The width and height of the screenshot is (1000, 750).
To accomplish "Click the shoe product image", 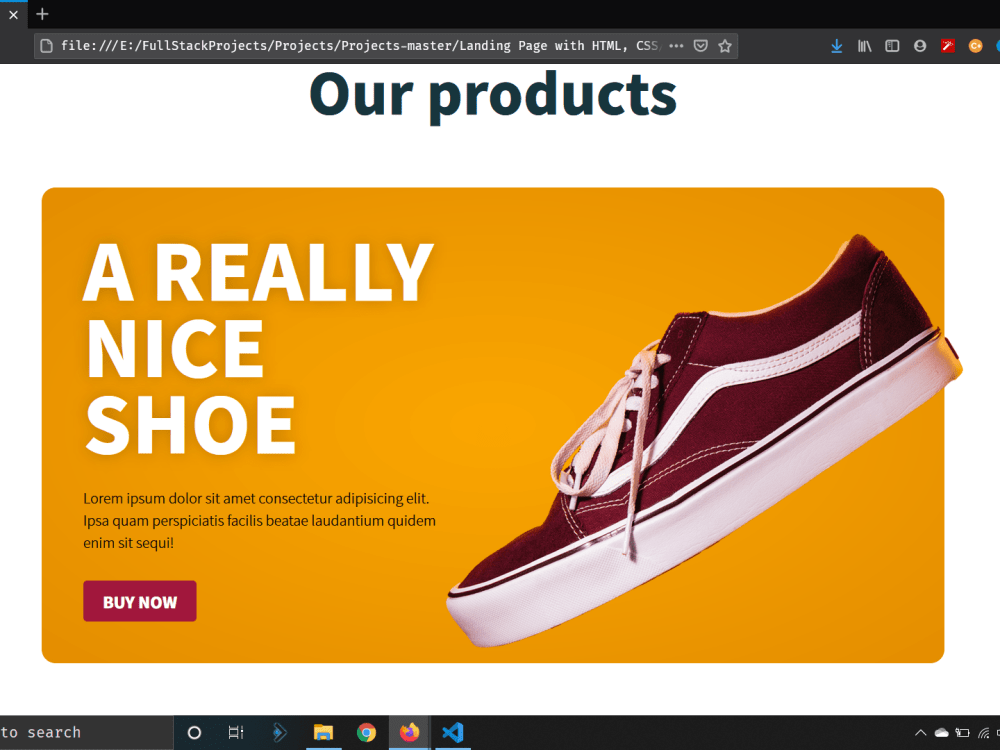I will tap(705, 440).
